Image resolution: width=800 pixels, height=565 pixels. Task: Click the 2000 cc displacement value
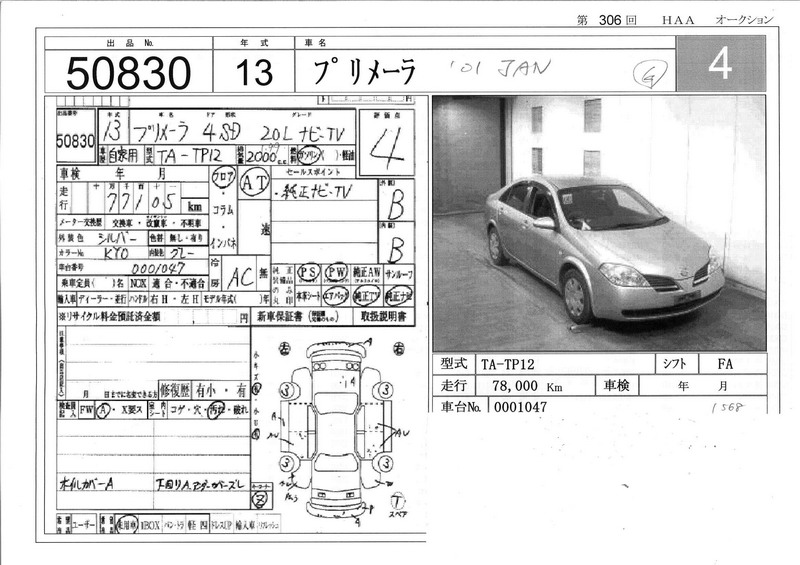pos(263,156)
